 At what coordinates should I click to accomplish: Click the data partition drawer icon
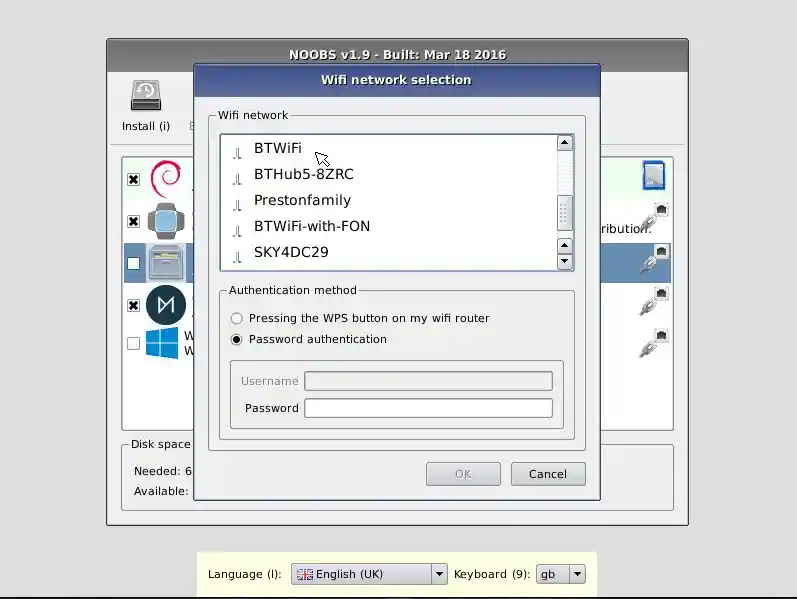point(166,263)
